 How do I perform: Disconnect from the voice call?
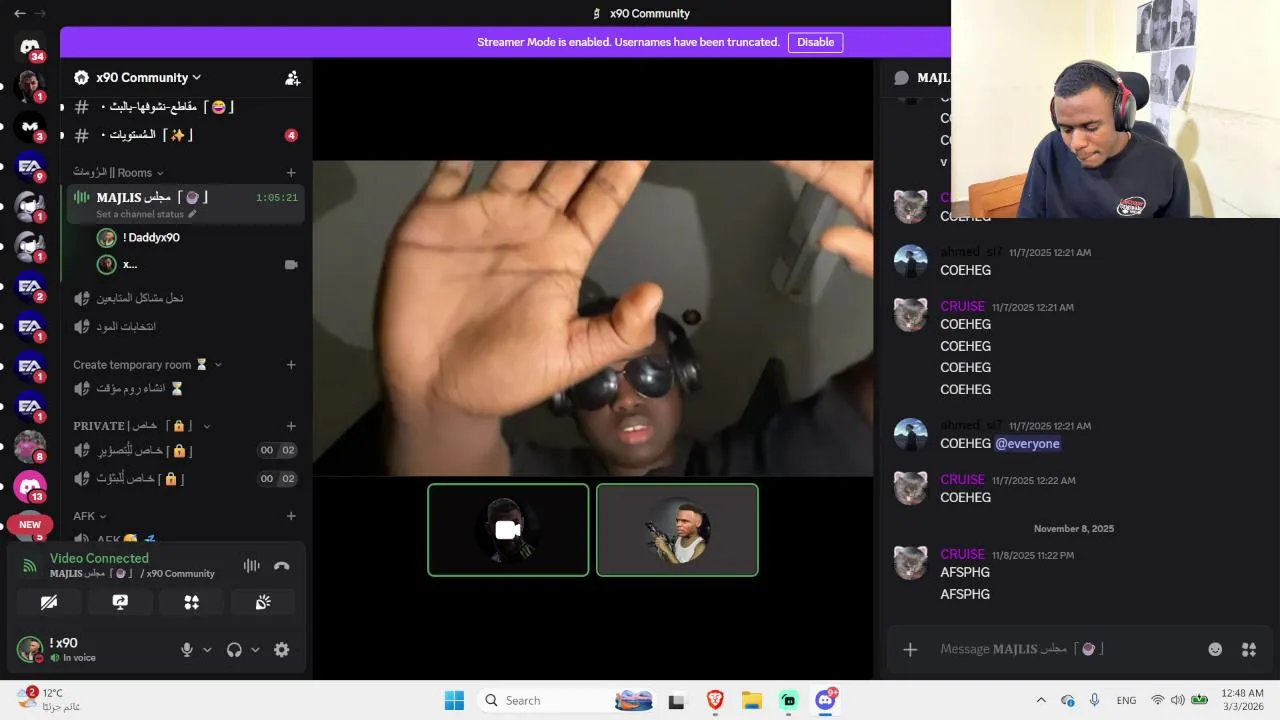[x=282, y=566]
